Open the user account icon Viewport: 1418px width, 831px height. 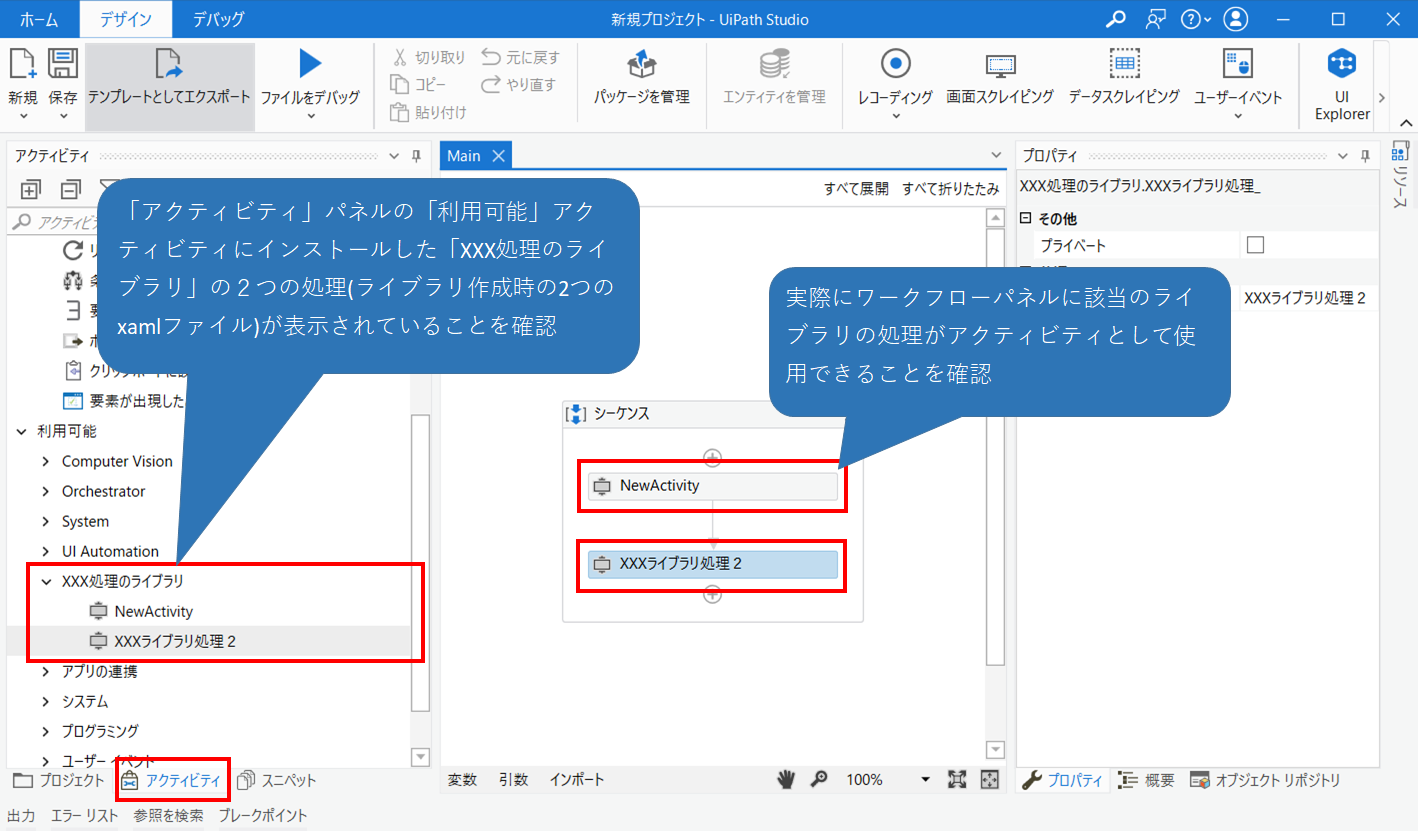(x=1236, y=19)
